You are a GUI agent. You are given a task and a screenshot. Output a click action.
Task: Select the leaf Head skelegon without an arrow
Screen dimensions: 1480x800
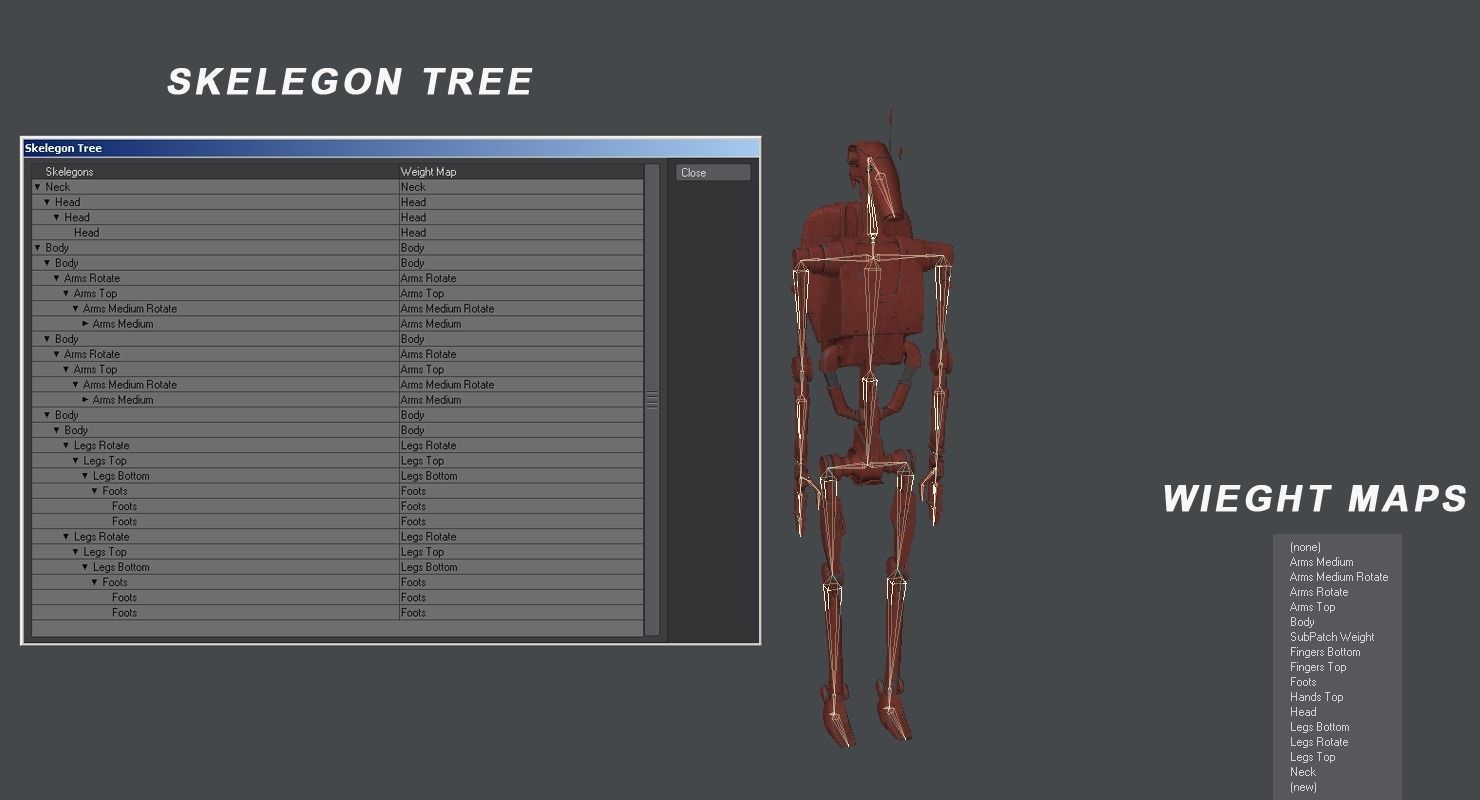(x=86, y=233)
